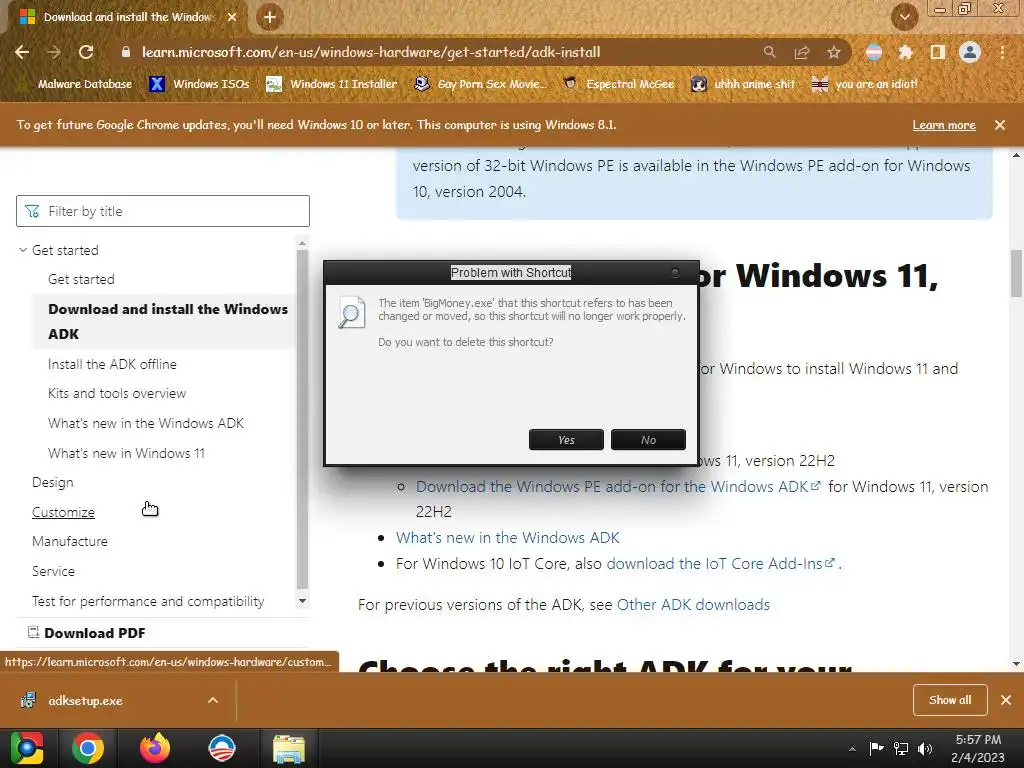
Task: Expand the Design section
Action: [53, 483]
